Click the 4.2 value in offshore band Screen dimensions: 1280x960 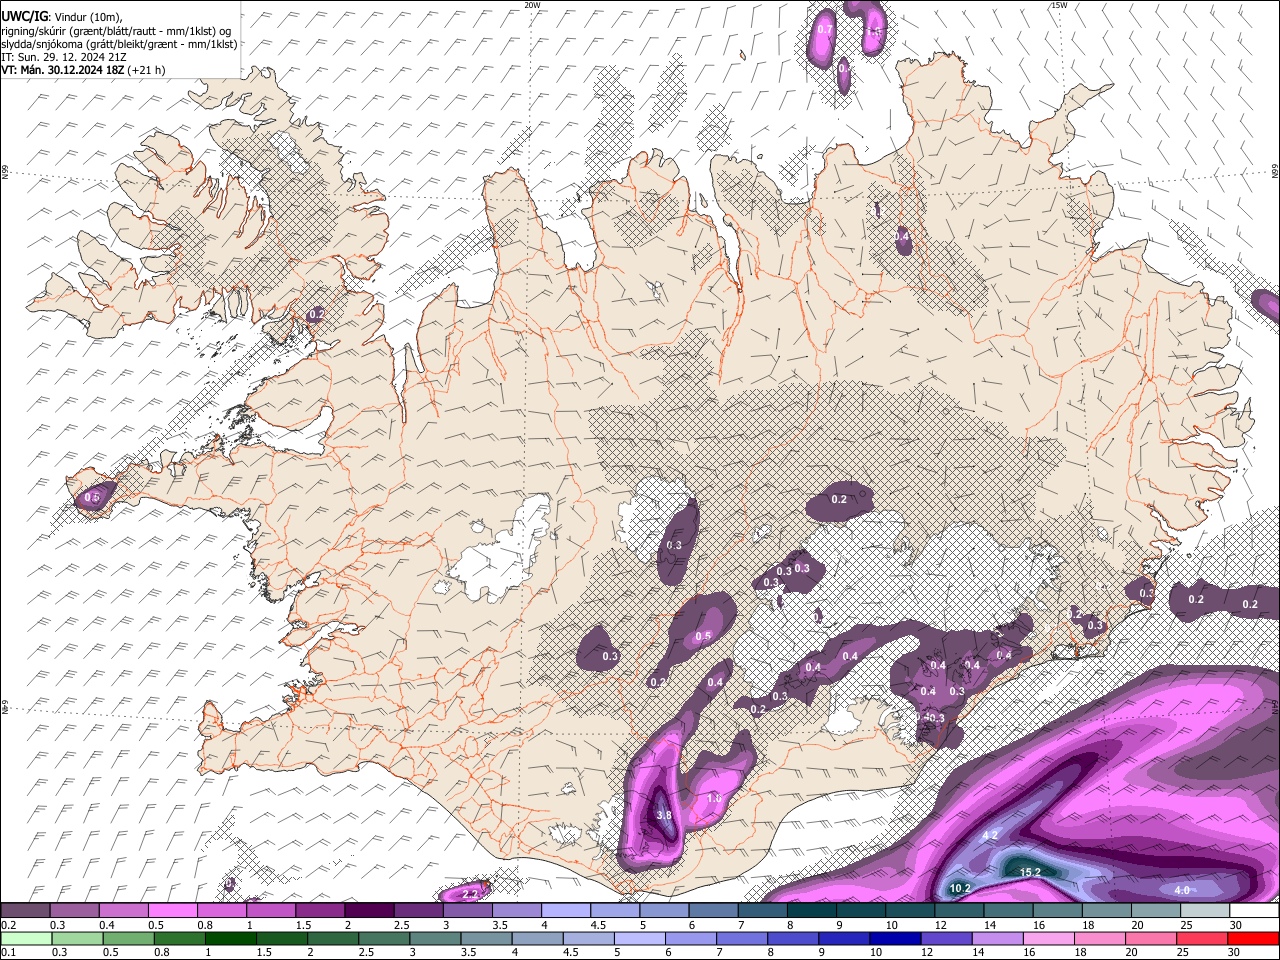(991, 835)
